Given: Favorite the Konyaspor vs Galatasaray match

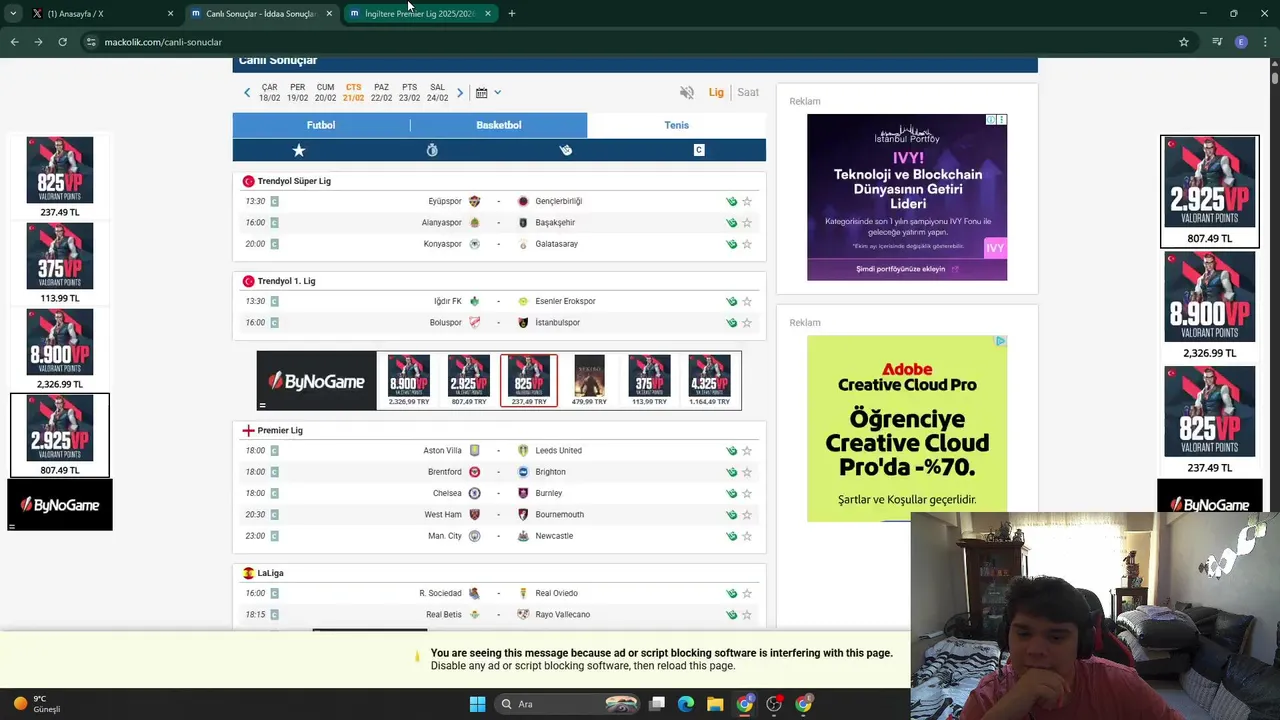Looking at the screenshot, I should click(x=747, y=244).
